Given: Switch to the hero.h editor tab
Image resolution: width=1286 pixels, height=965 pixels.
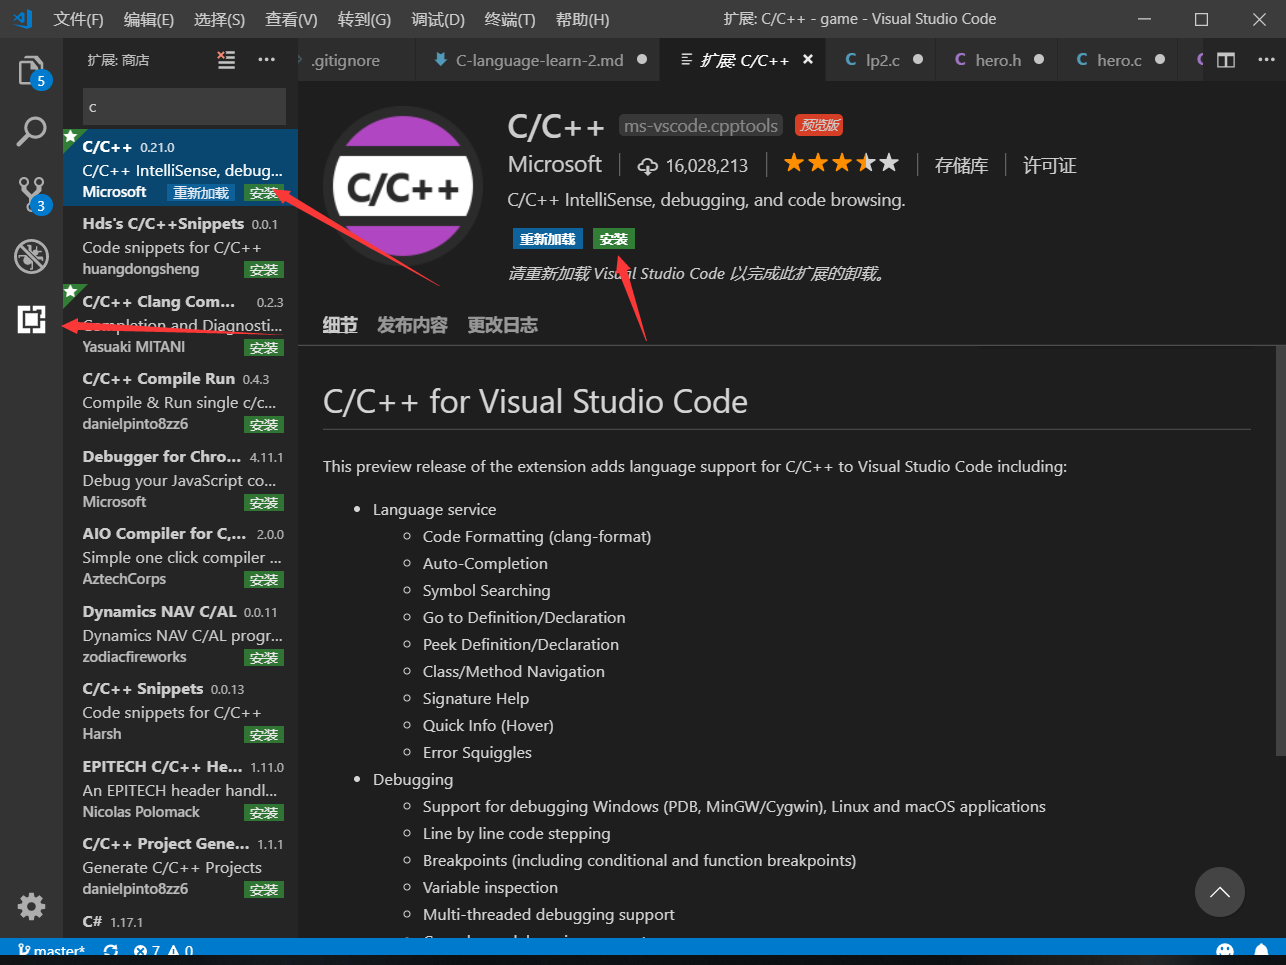Looking at the screenshot, I should coord(997,60).
